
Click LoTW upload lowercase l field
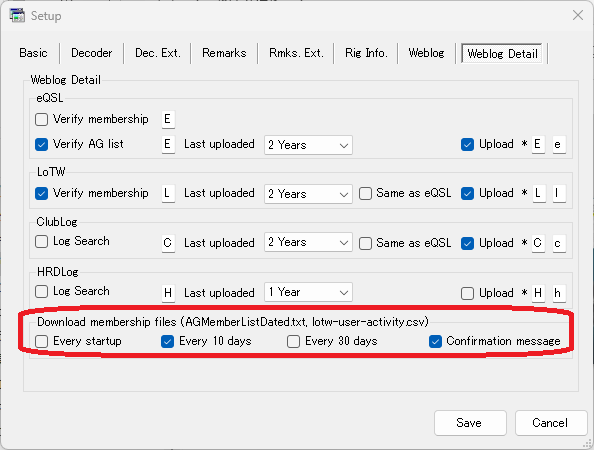(x=559, y=193)
